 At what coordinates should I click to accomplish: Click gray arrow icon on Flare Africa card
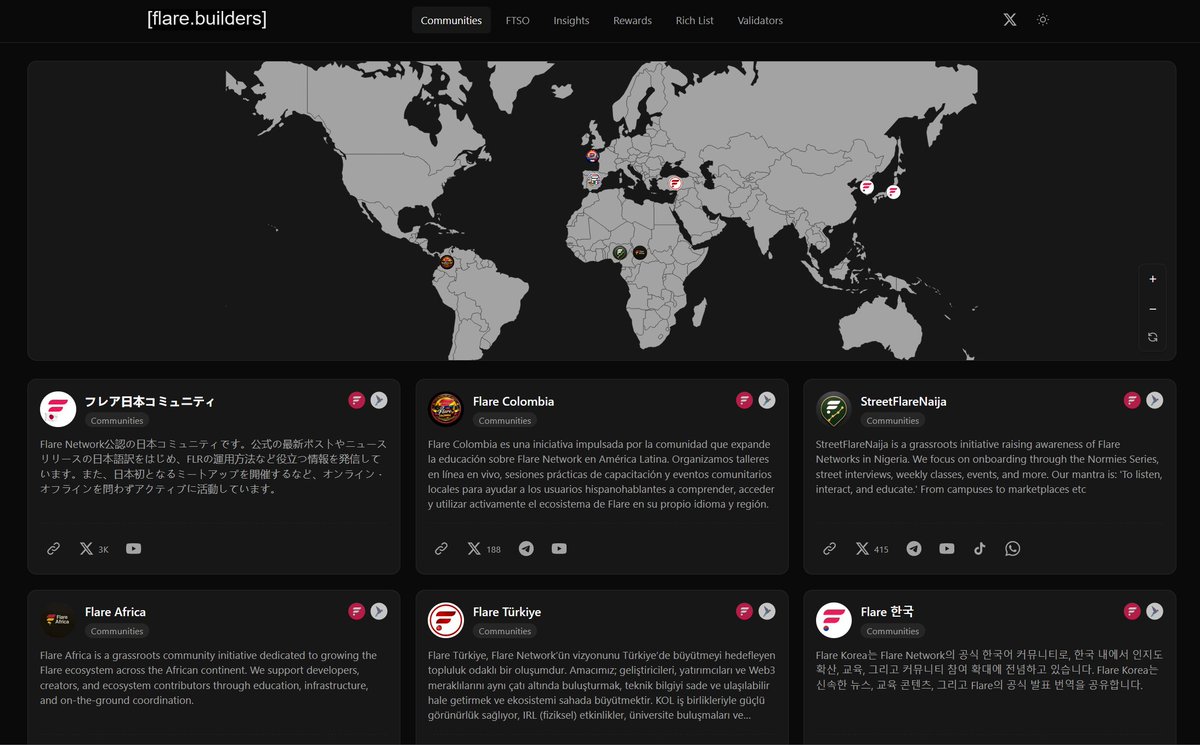379,611
